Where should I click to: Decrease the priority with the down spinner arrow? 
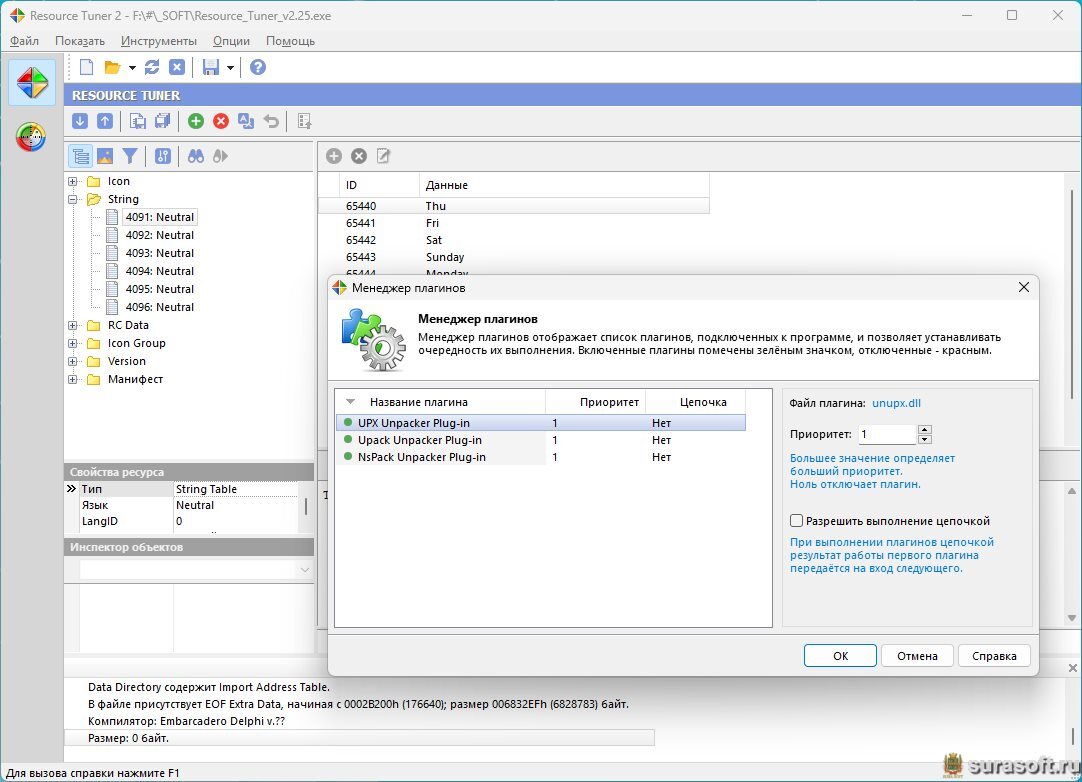[x=925, y=439]
